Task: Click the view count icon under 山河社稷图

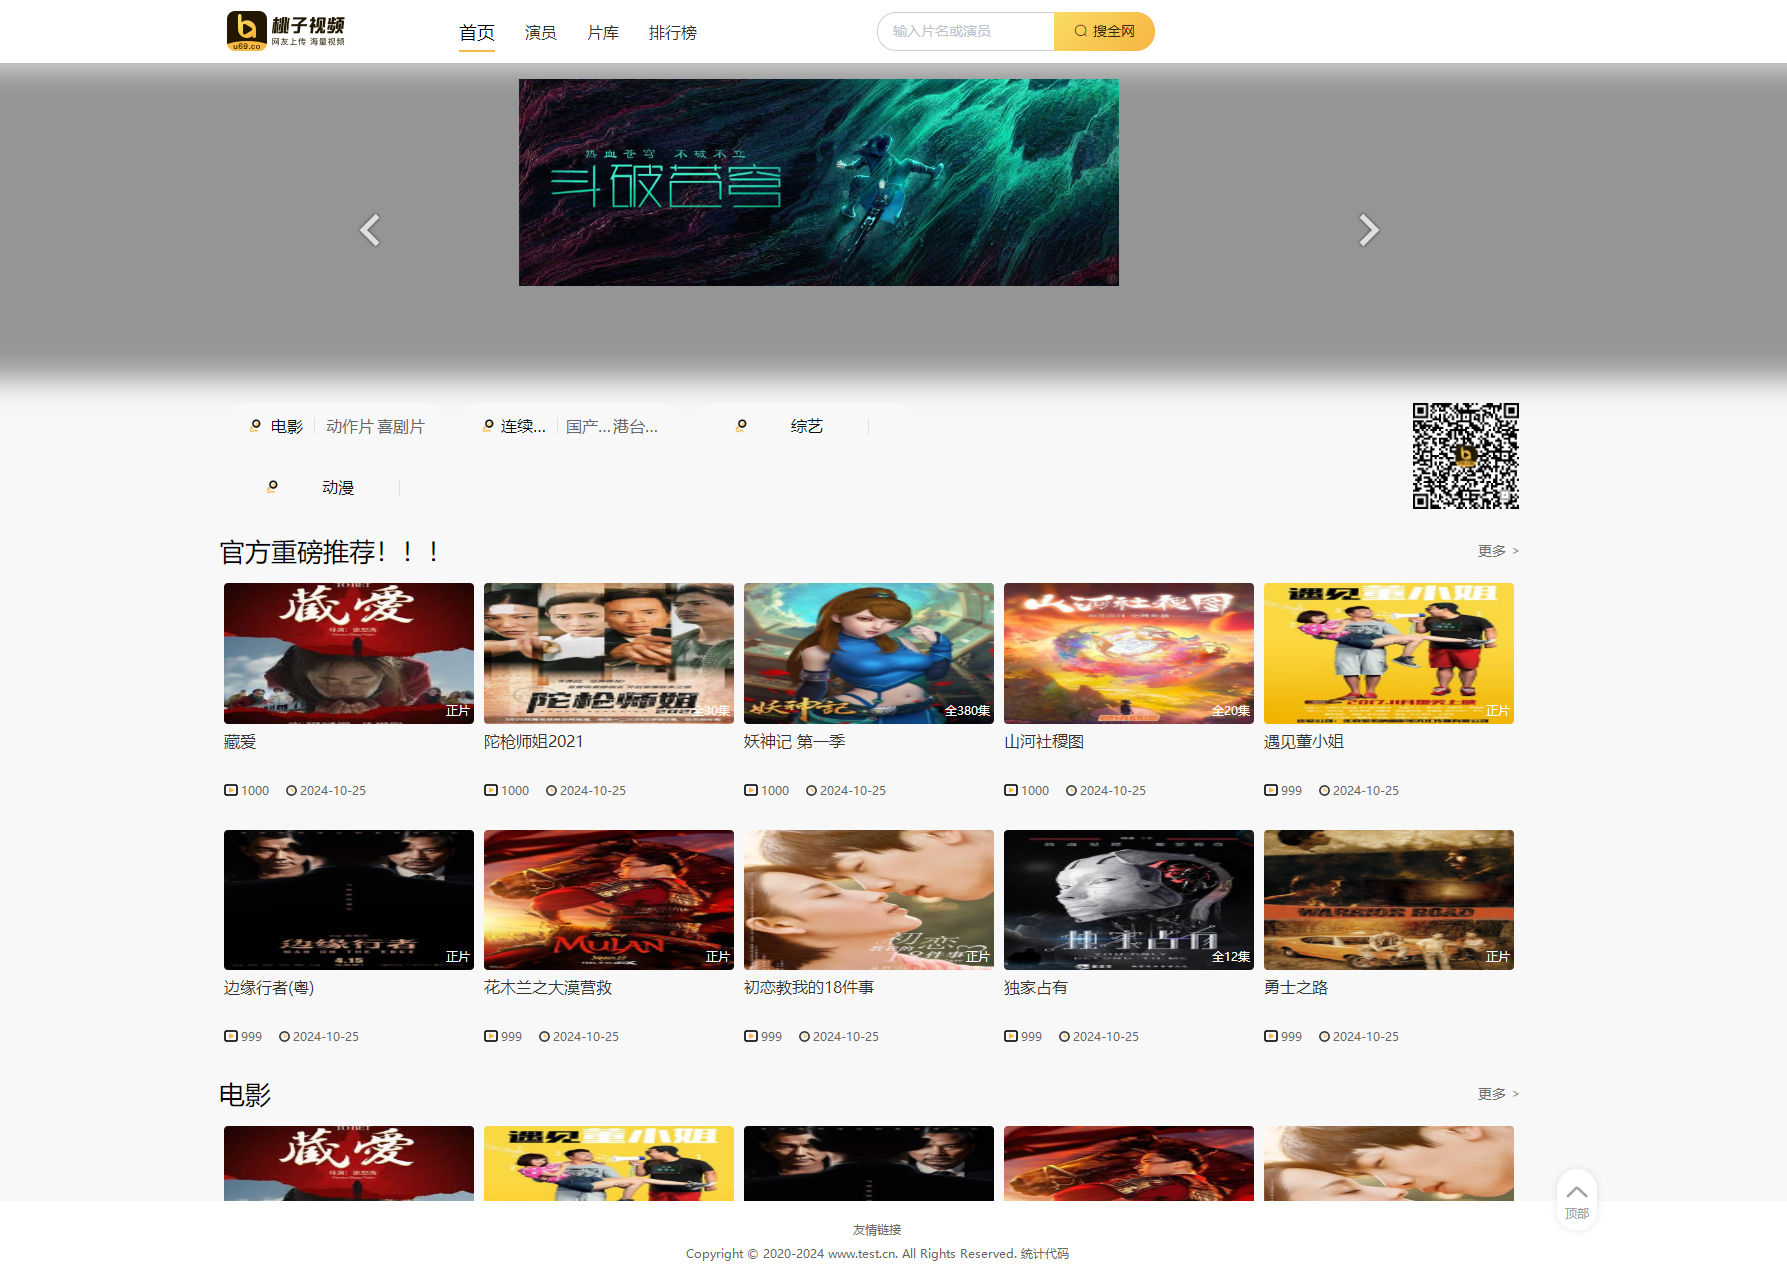Action: click(x=1011, y=790)
